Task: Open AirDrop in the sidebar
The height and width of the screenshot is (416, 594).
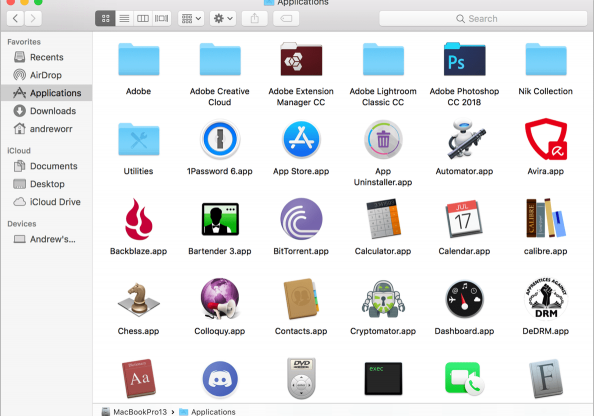Action: 46,75
